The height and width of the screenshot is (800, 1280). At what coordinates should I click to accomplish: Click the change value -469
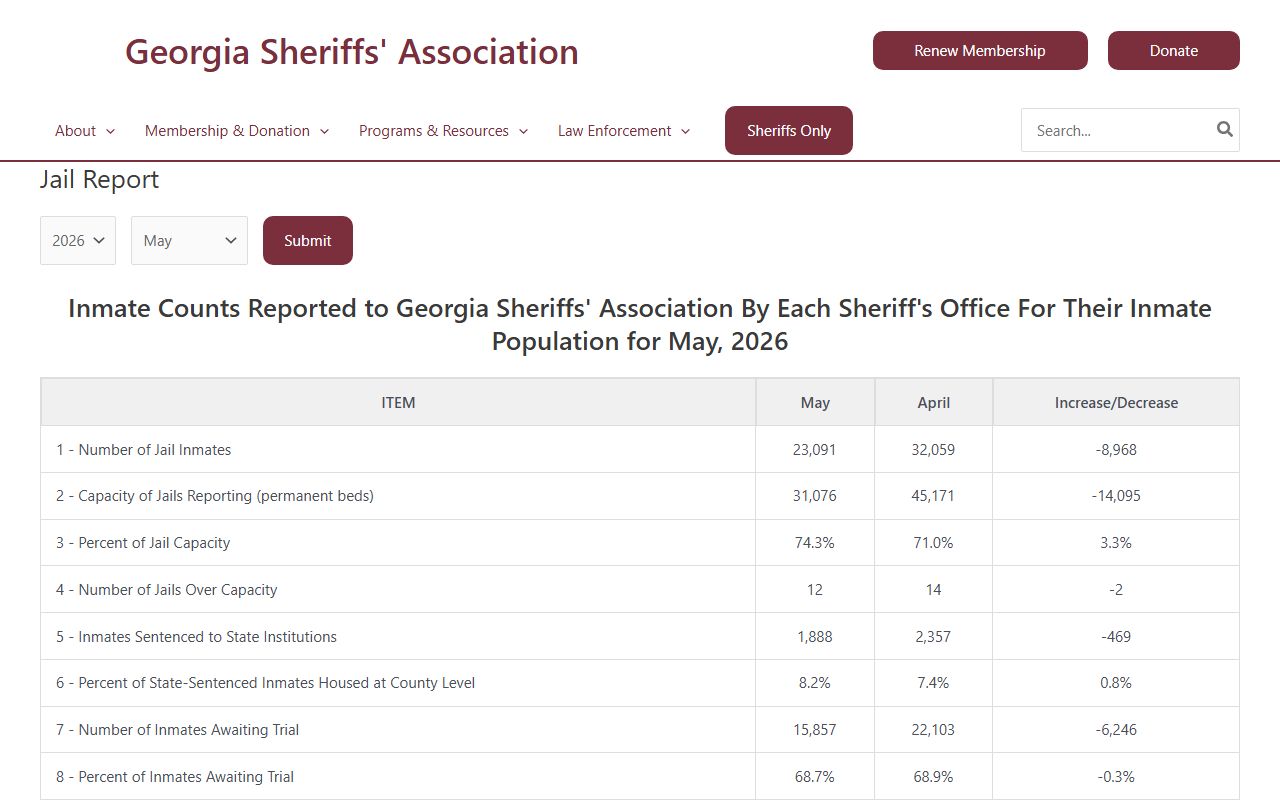click(x=1116, y=637)
